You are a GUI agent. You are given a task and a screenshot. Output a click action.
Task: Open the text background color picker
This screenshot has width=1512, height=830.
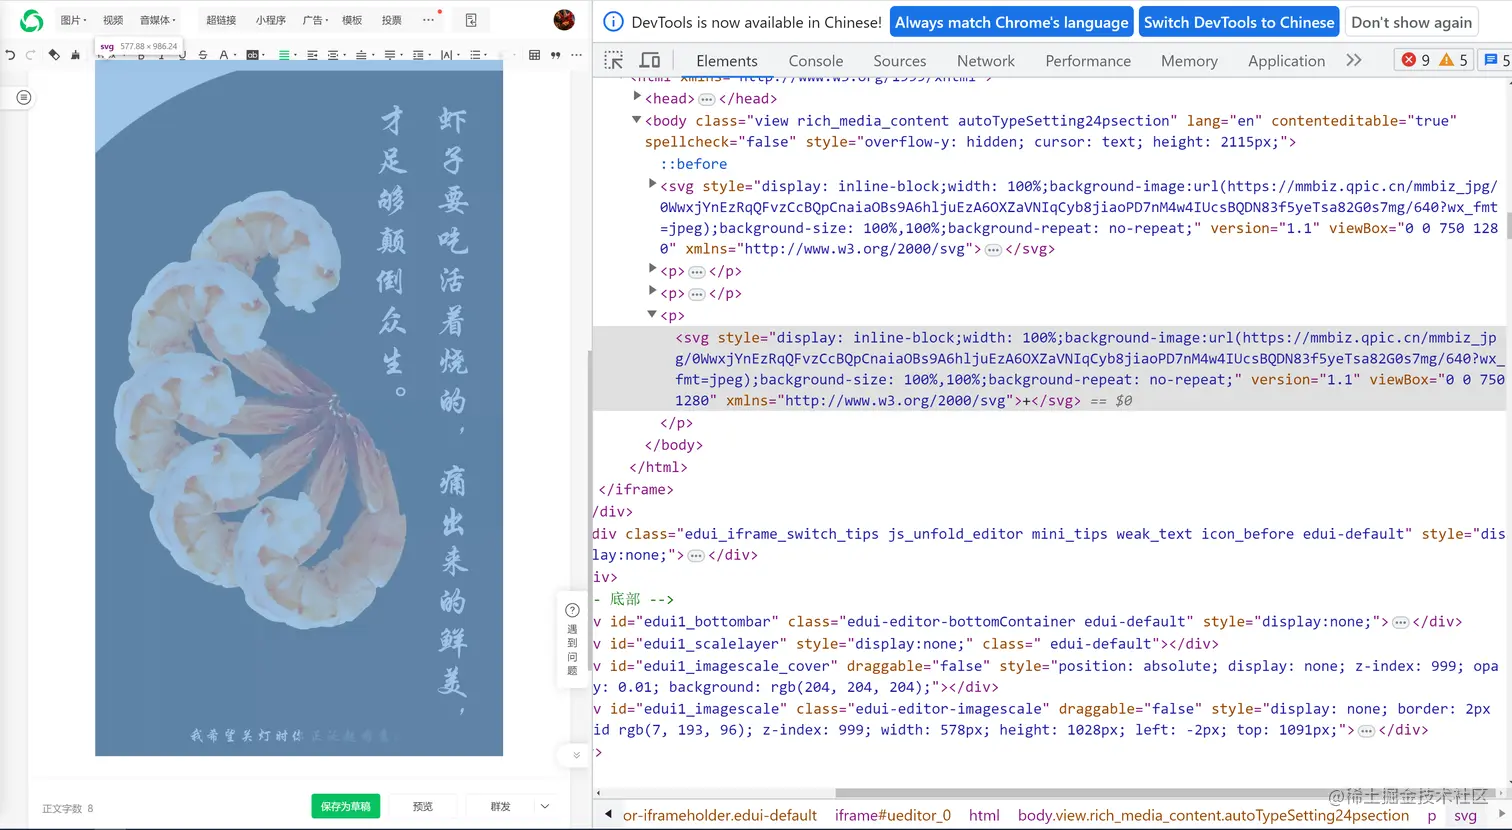pyautogui.click(x=254, y=55)
